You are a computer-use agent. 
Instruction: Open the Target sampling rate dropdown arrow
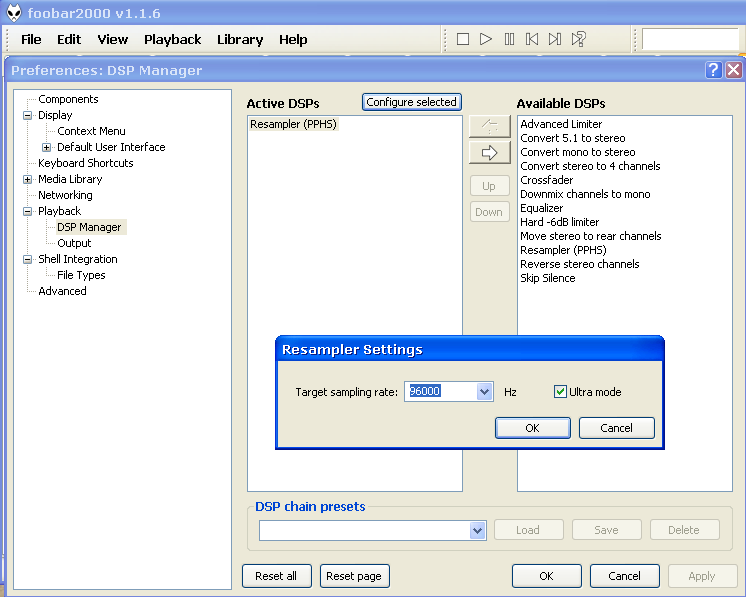[x=484, y=392]
